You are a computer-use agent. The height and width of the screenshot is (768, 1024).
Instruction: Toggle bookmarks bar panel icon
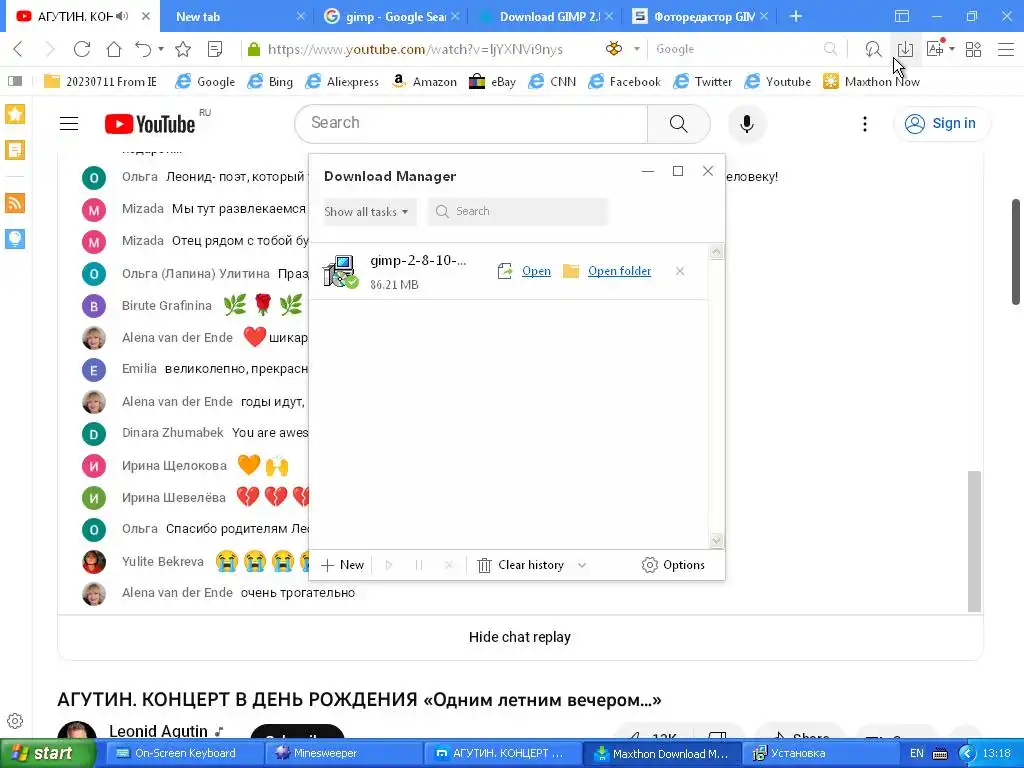point(15,82)
